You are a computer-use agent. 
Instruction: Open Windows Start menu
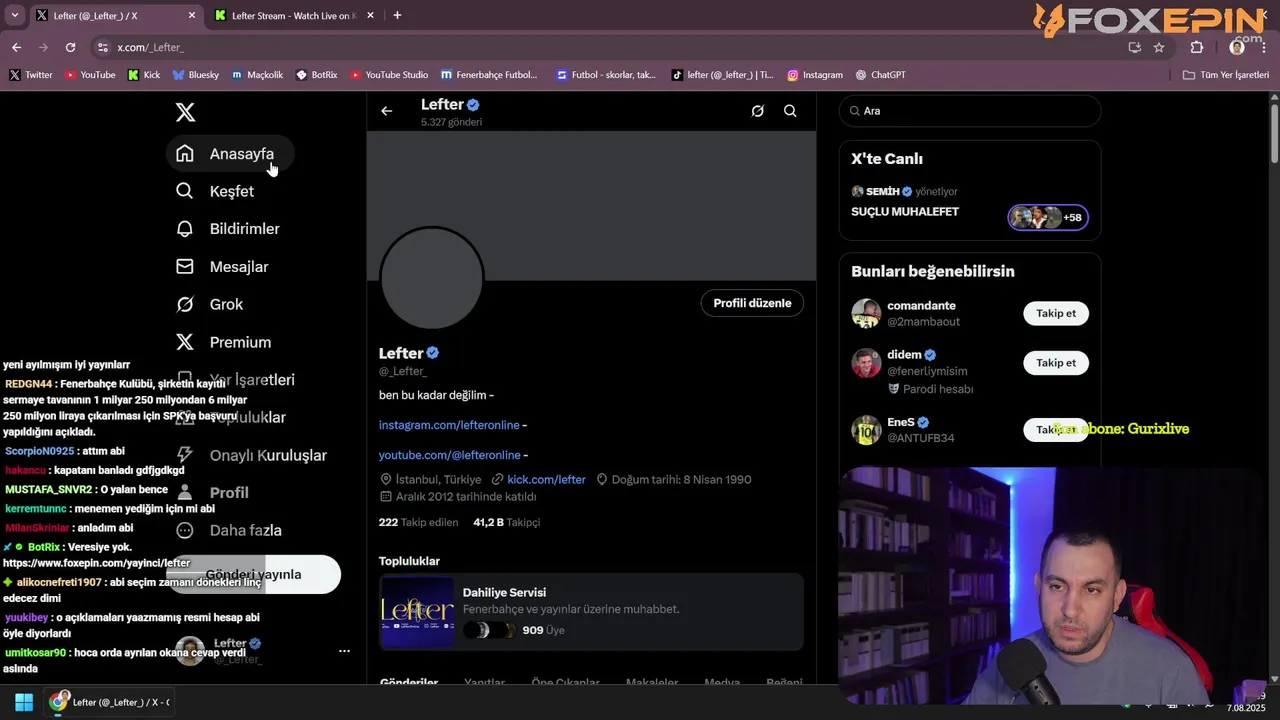[24, 702]
